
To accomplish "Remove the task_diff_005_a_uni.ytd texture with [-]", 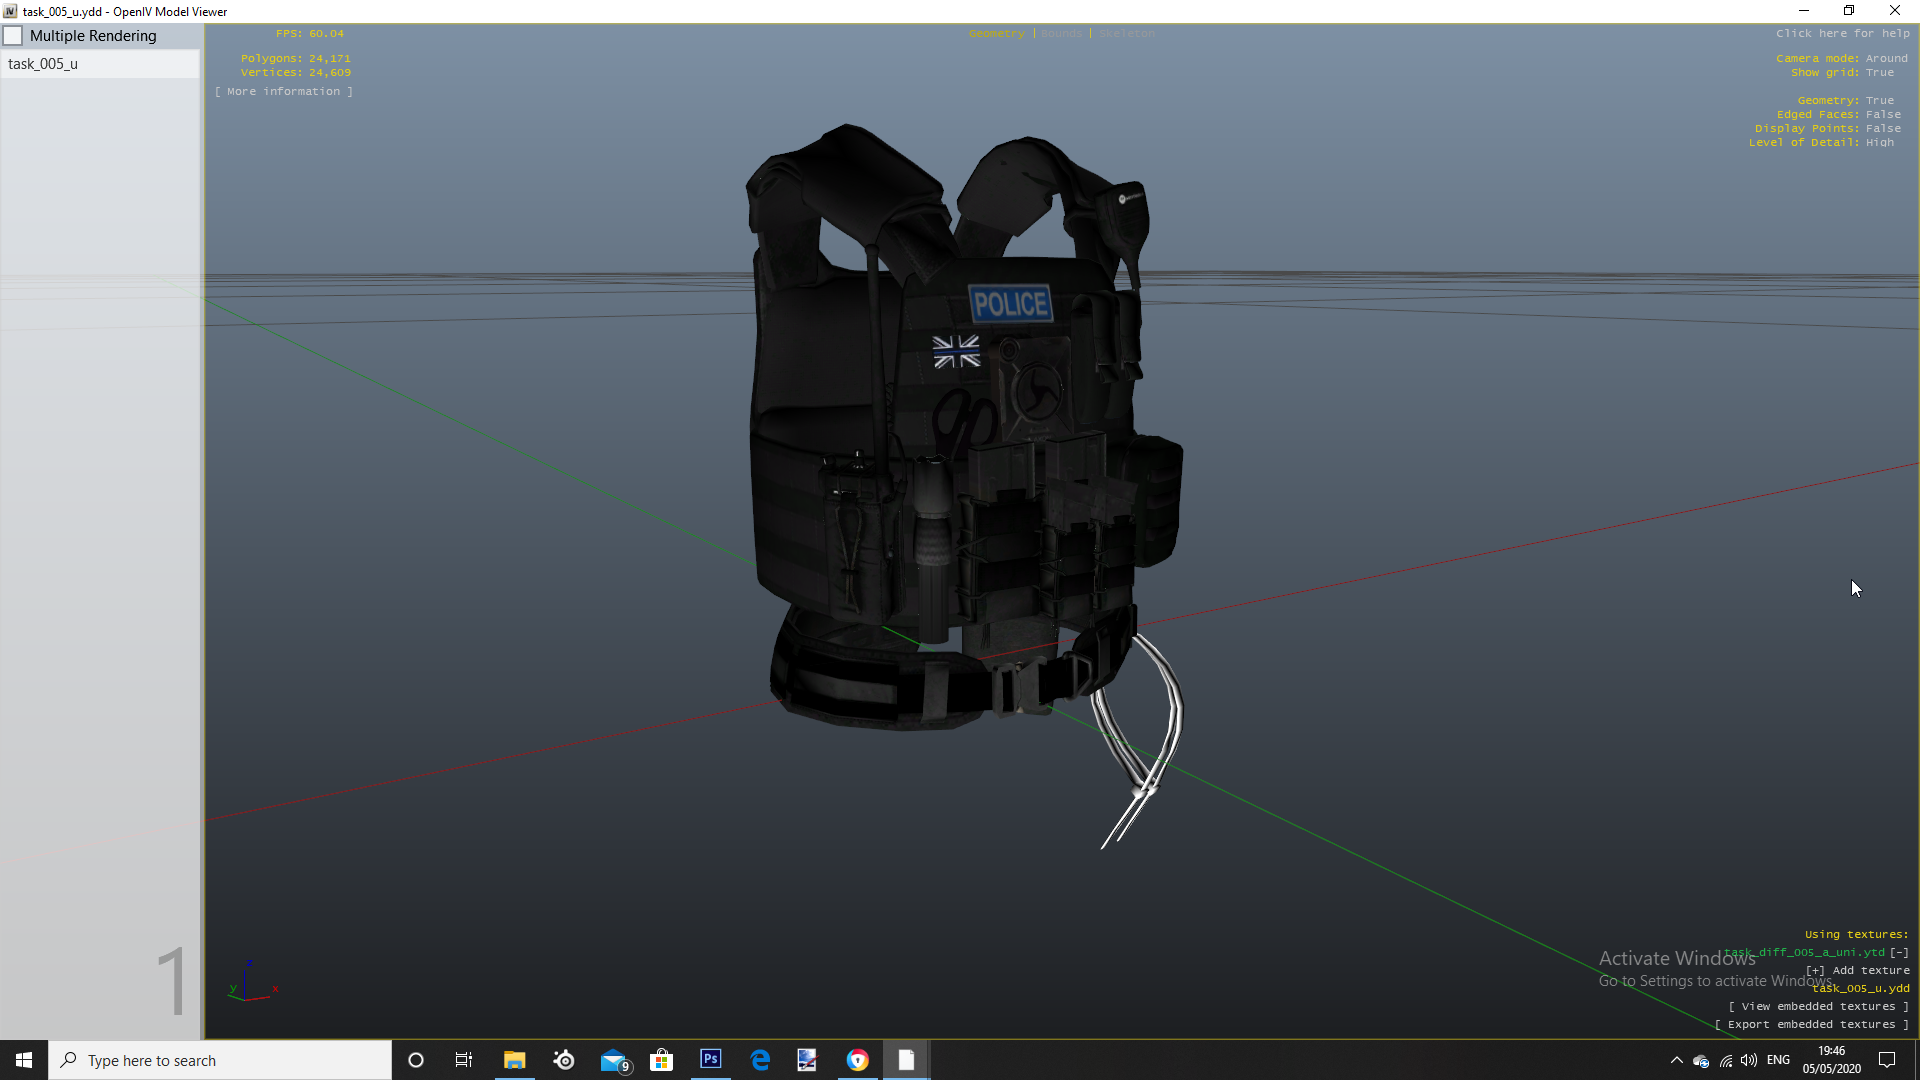I will [1899, 953].
